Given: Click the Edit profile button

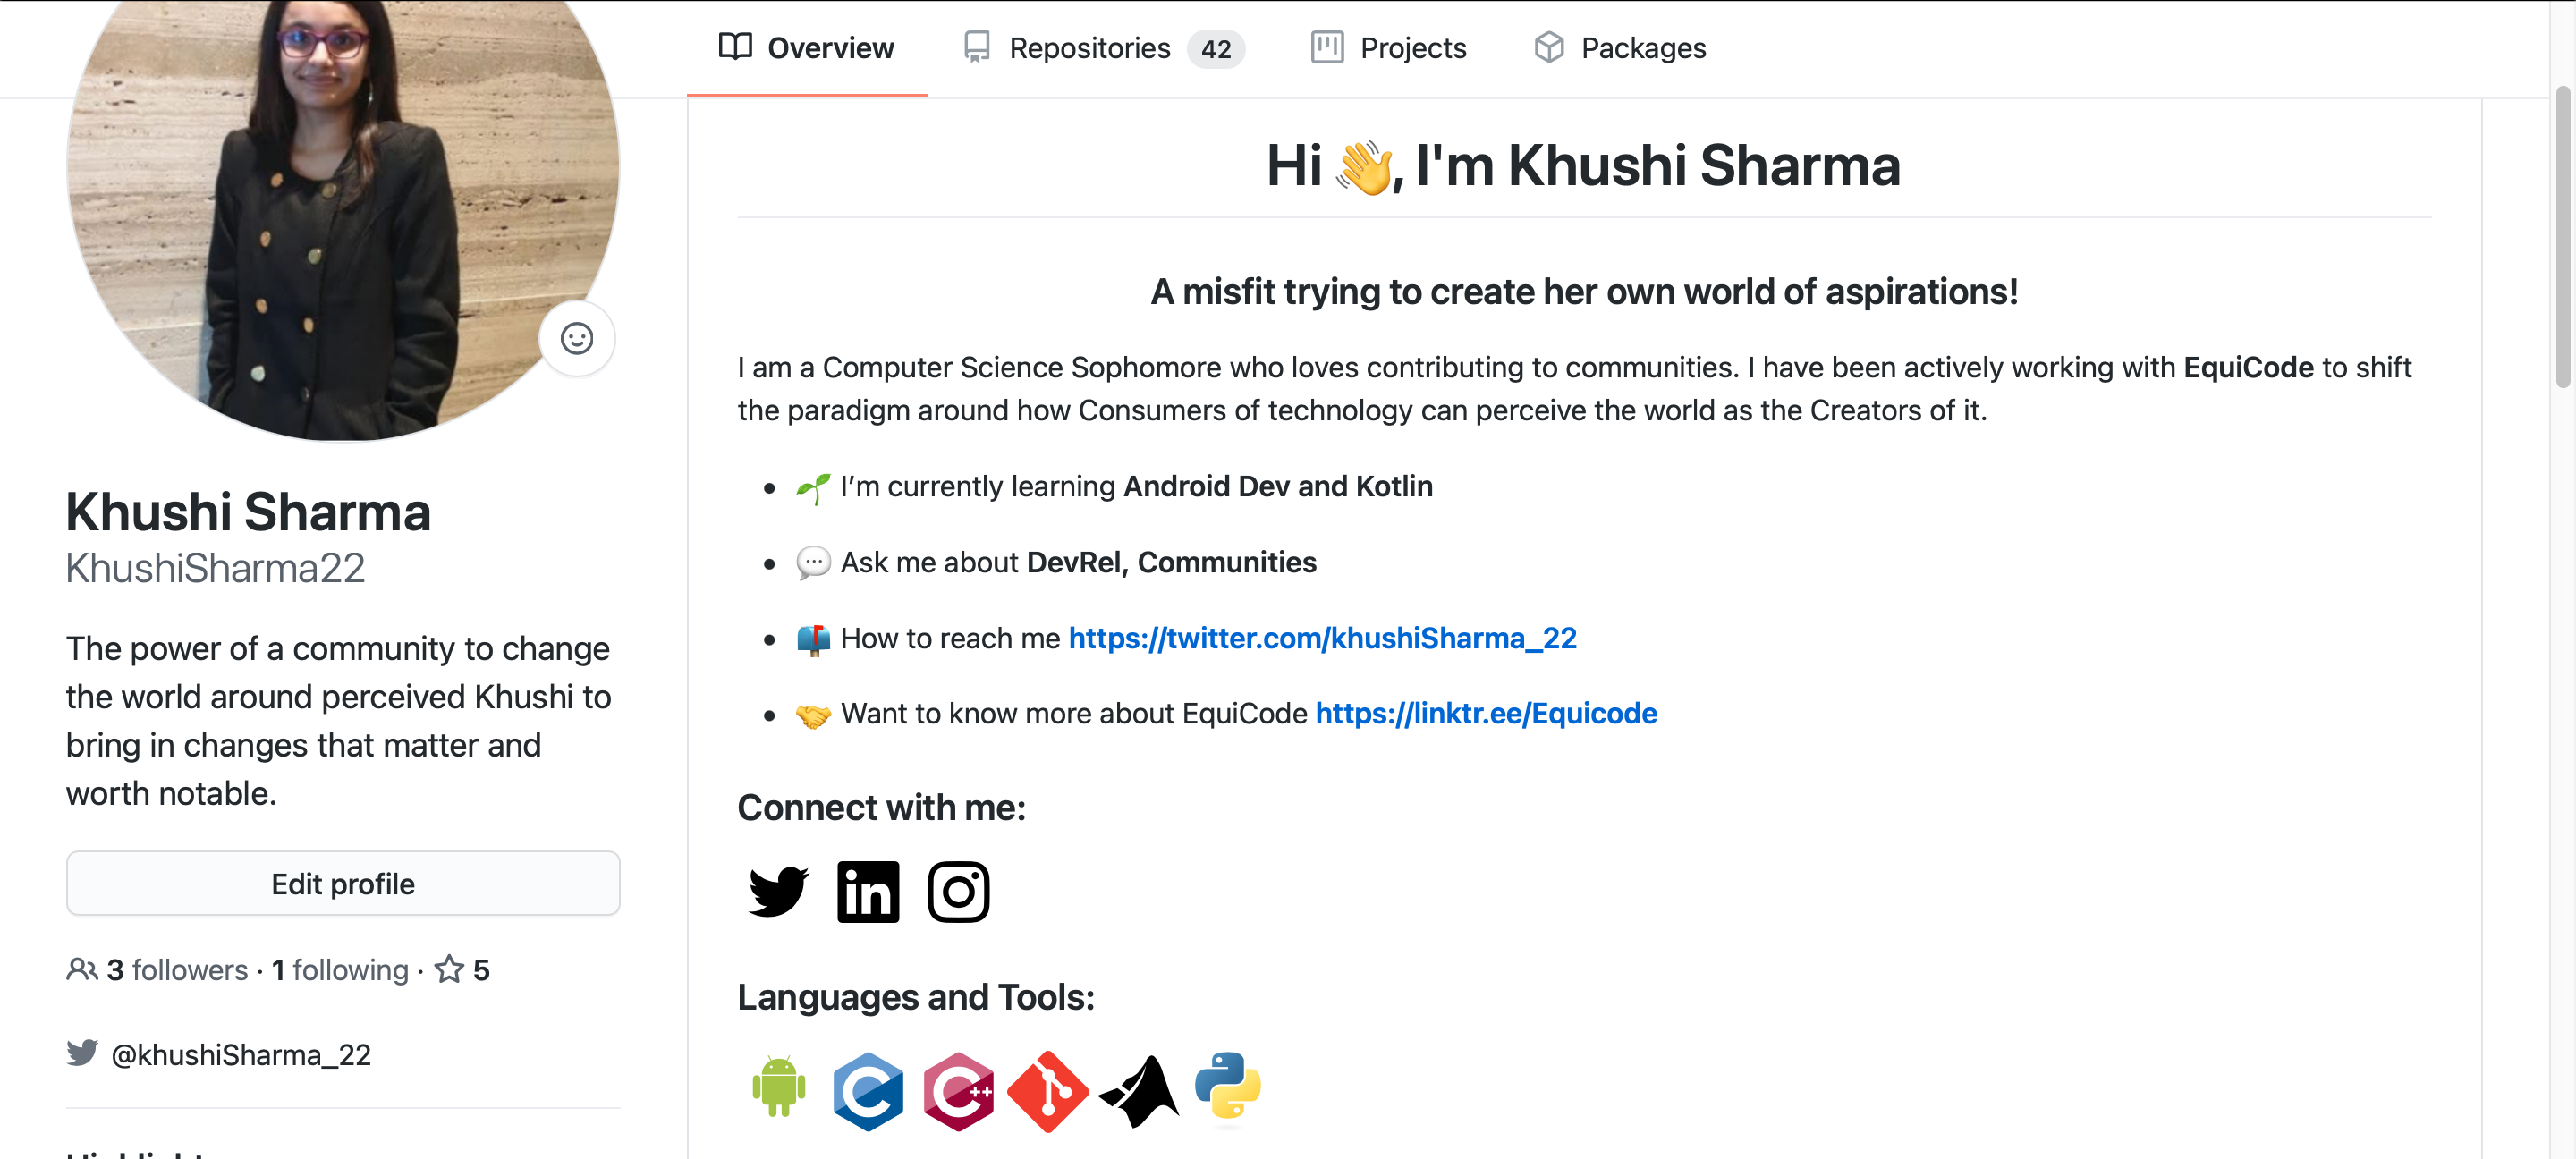Looking at the screenshot, I should click(343, 884).
